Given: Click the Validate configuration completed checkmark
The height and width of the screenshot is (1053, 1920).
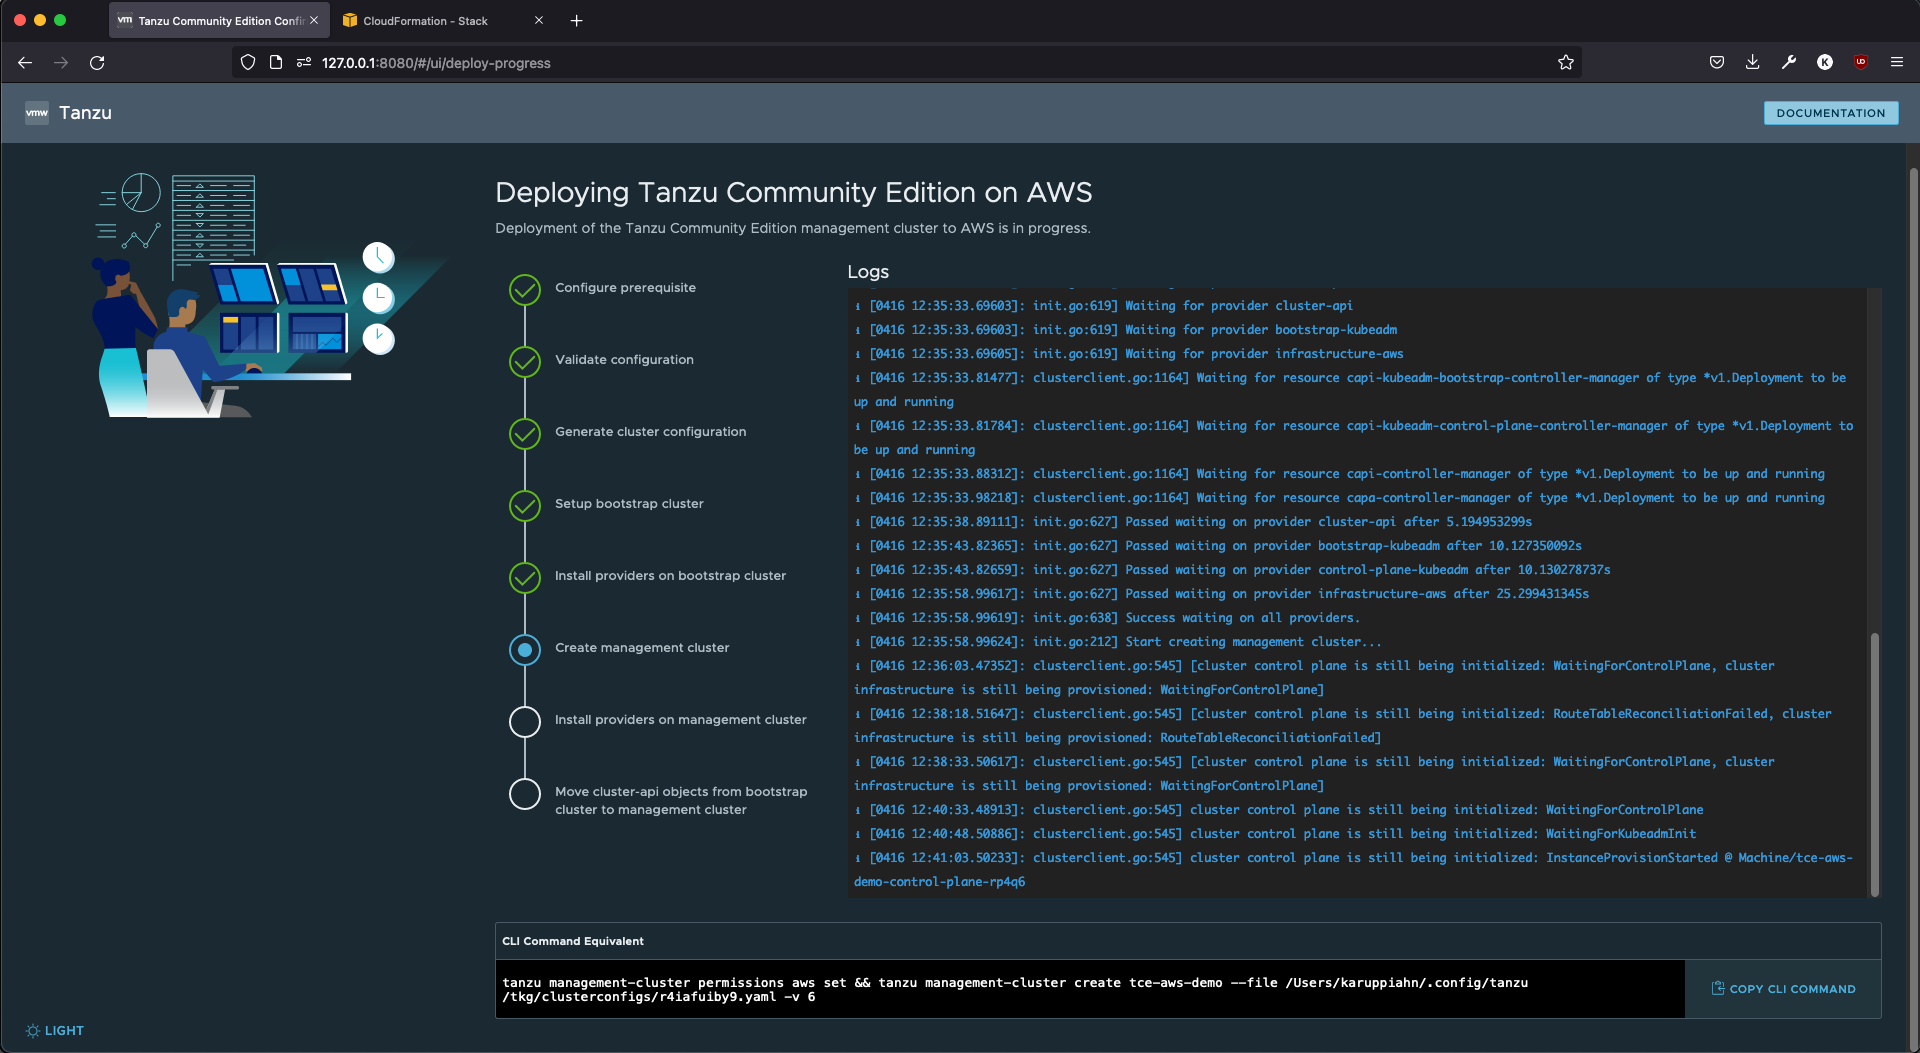Looking at the screenshot, I should [x=525, y=361].
